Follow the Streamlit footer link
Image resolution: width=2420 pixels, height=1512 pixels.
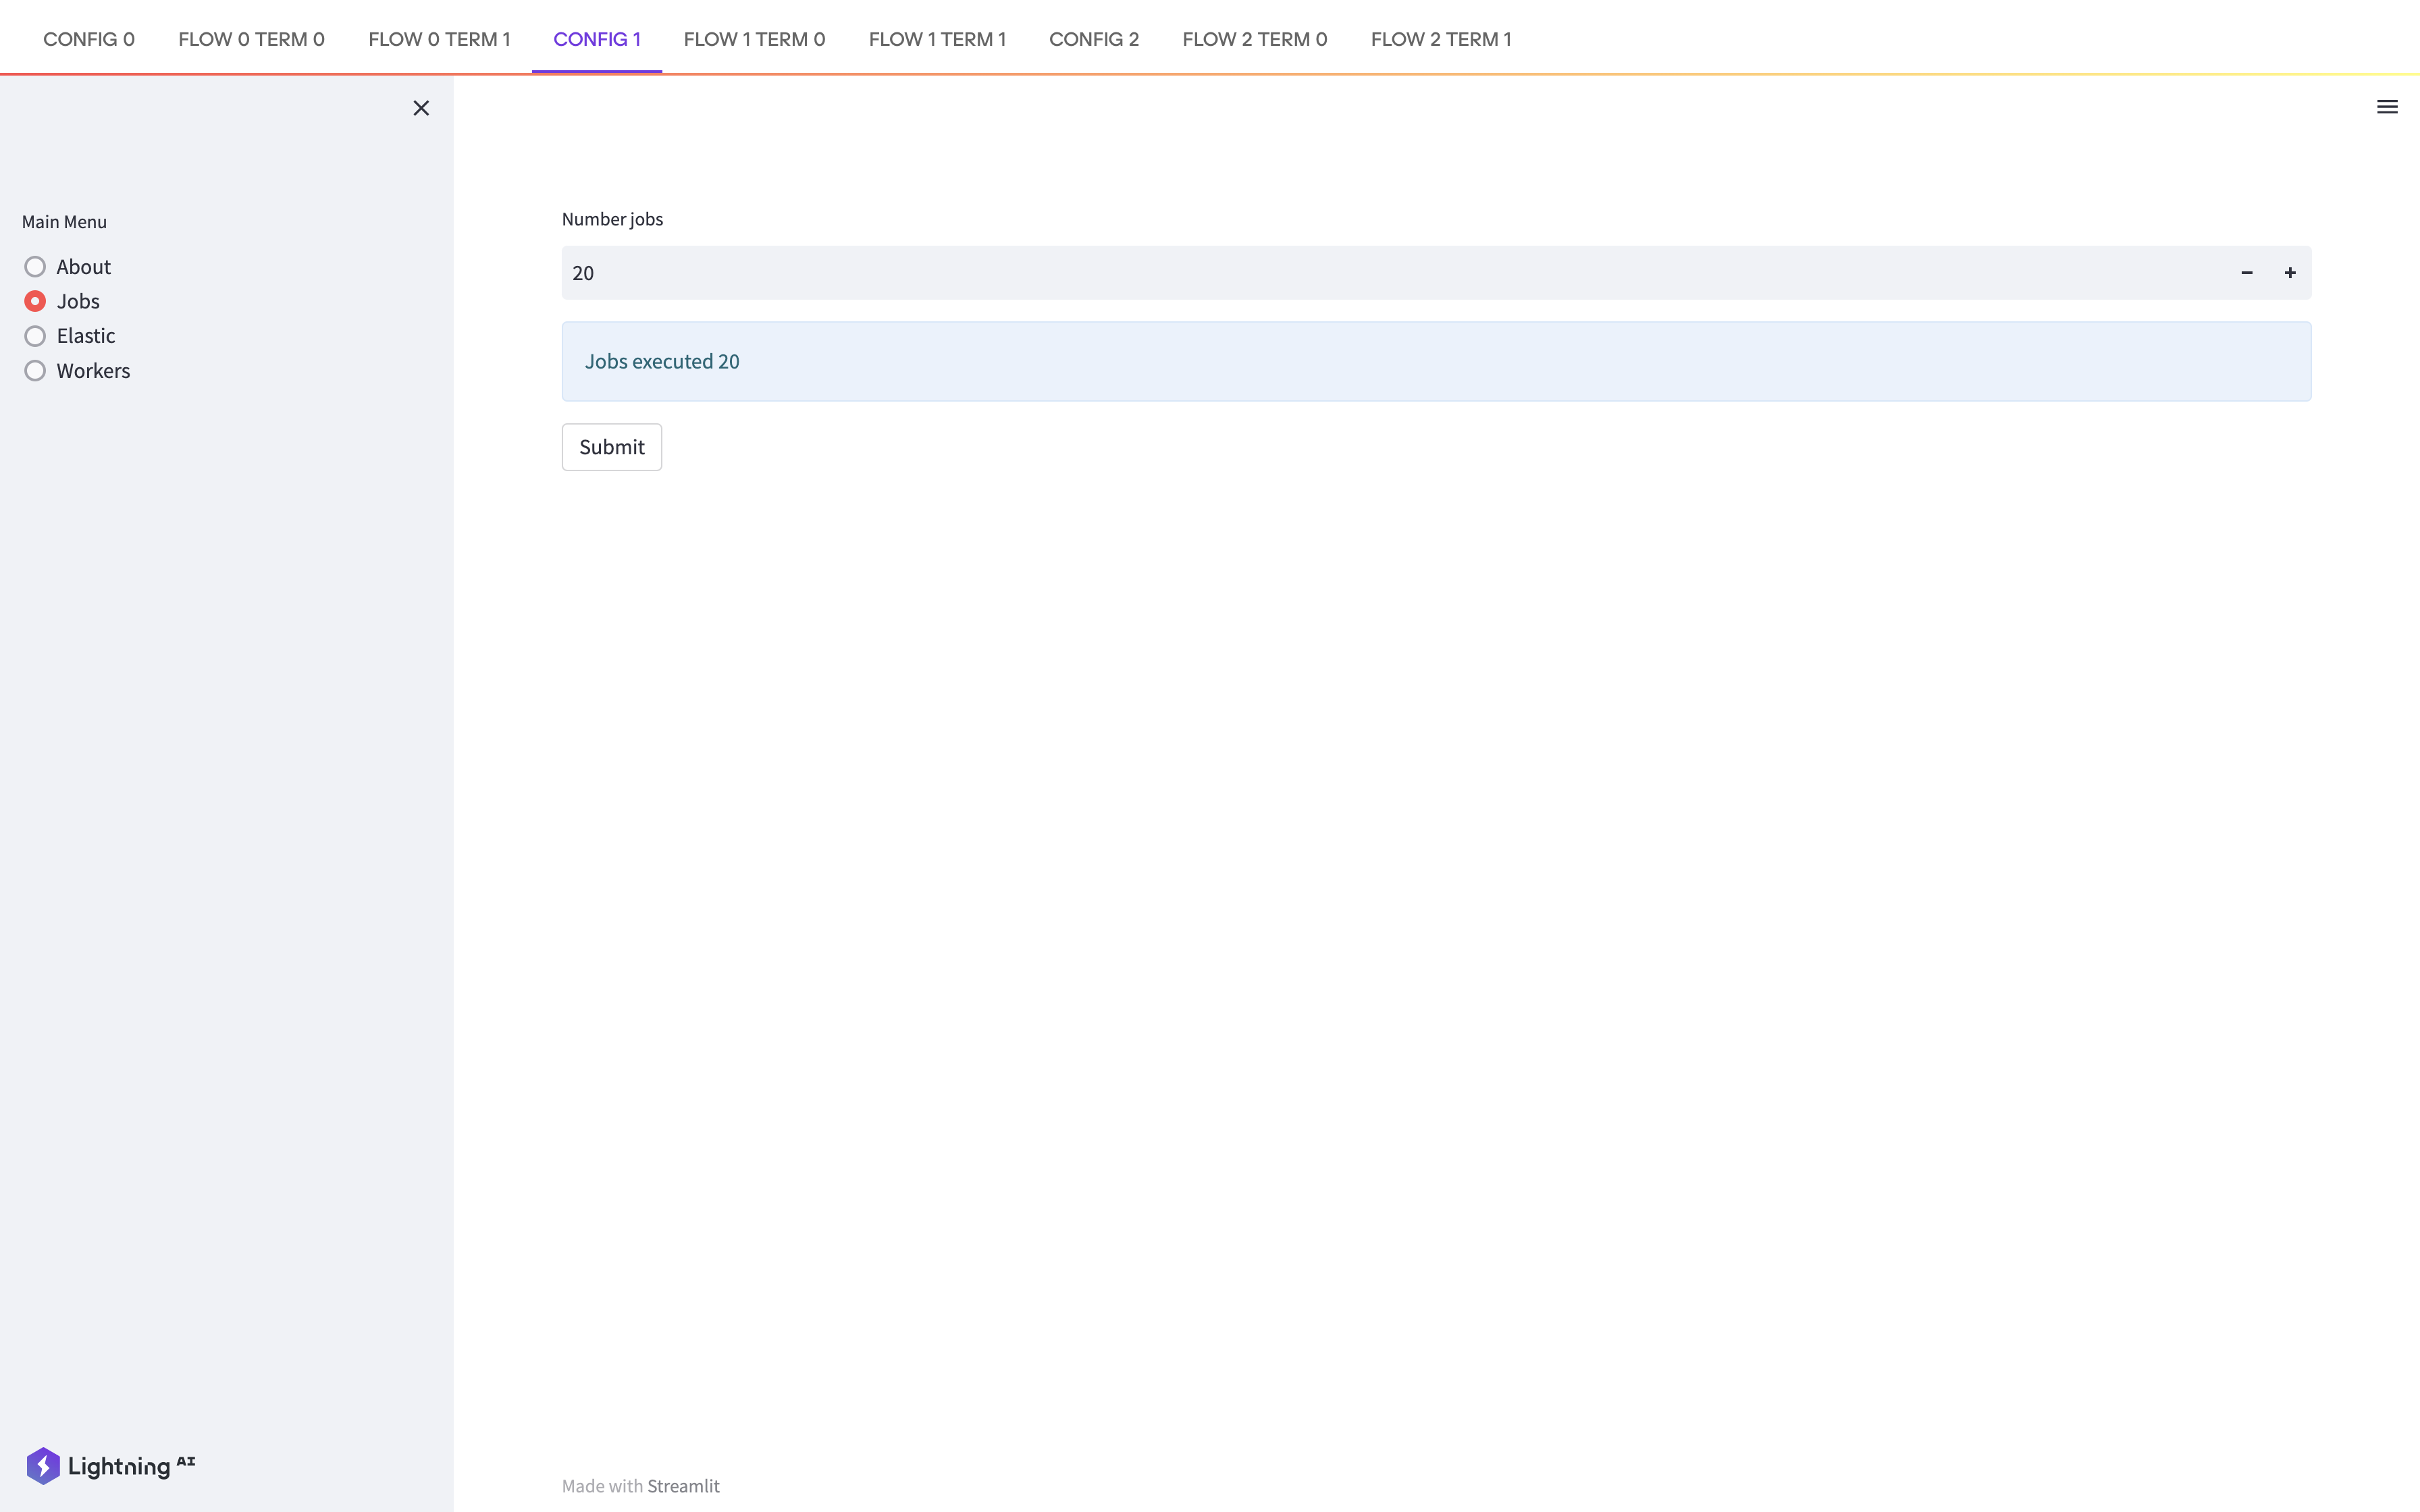[x=683, y=1486]
